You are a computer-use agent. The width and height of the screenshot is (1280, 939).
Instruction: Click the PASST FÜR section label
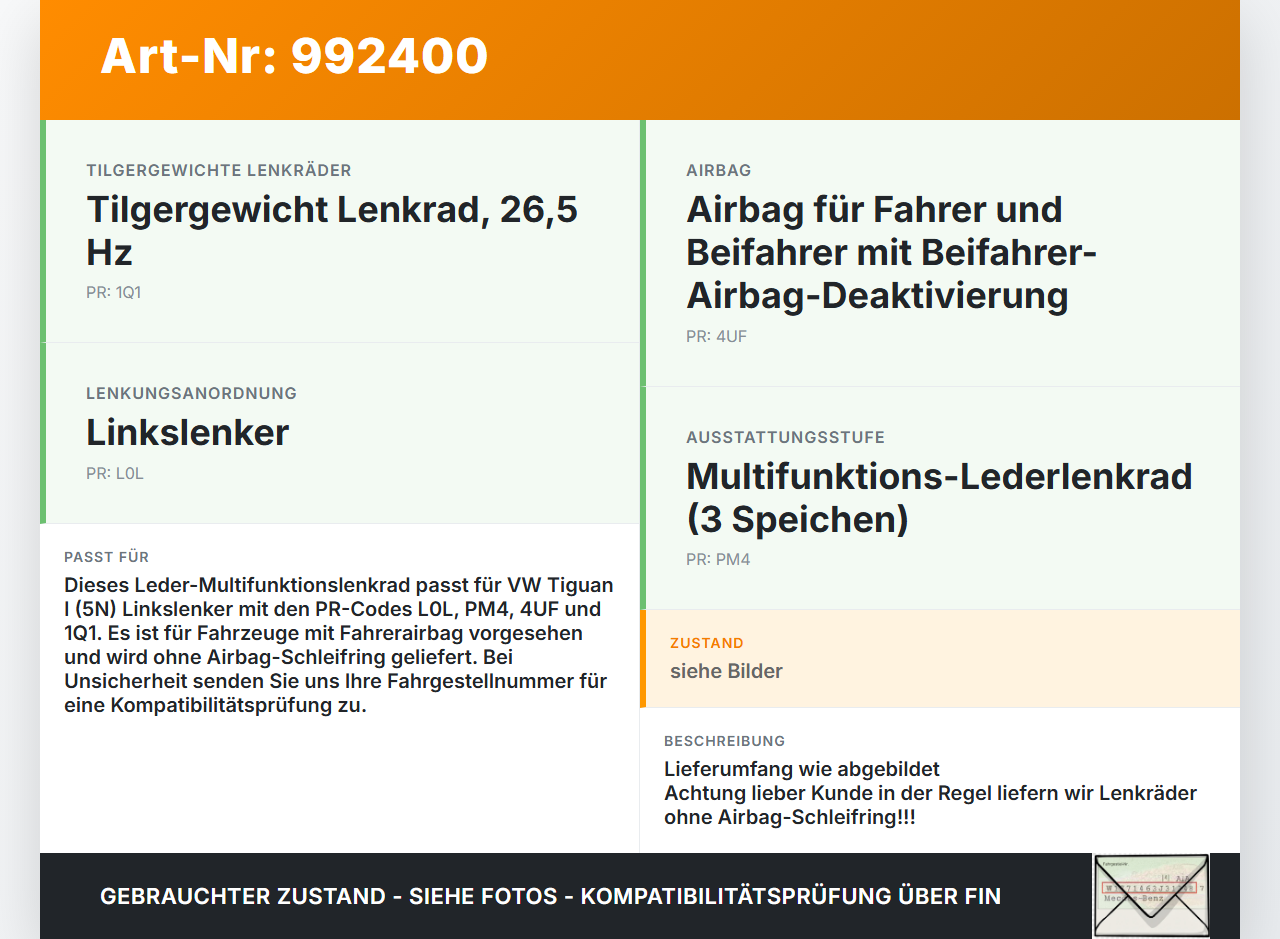click(x=106, y=557)
